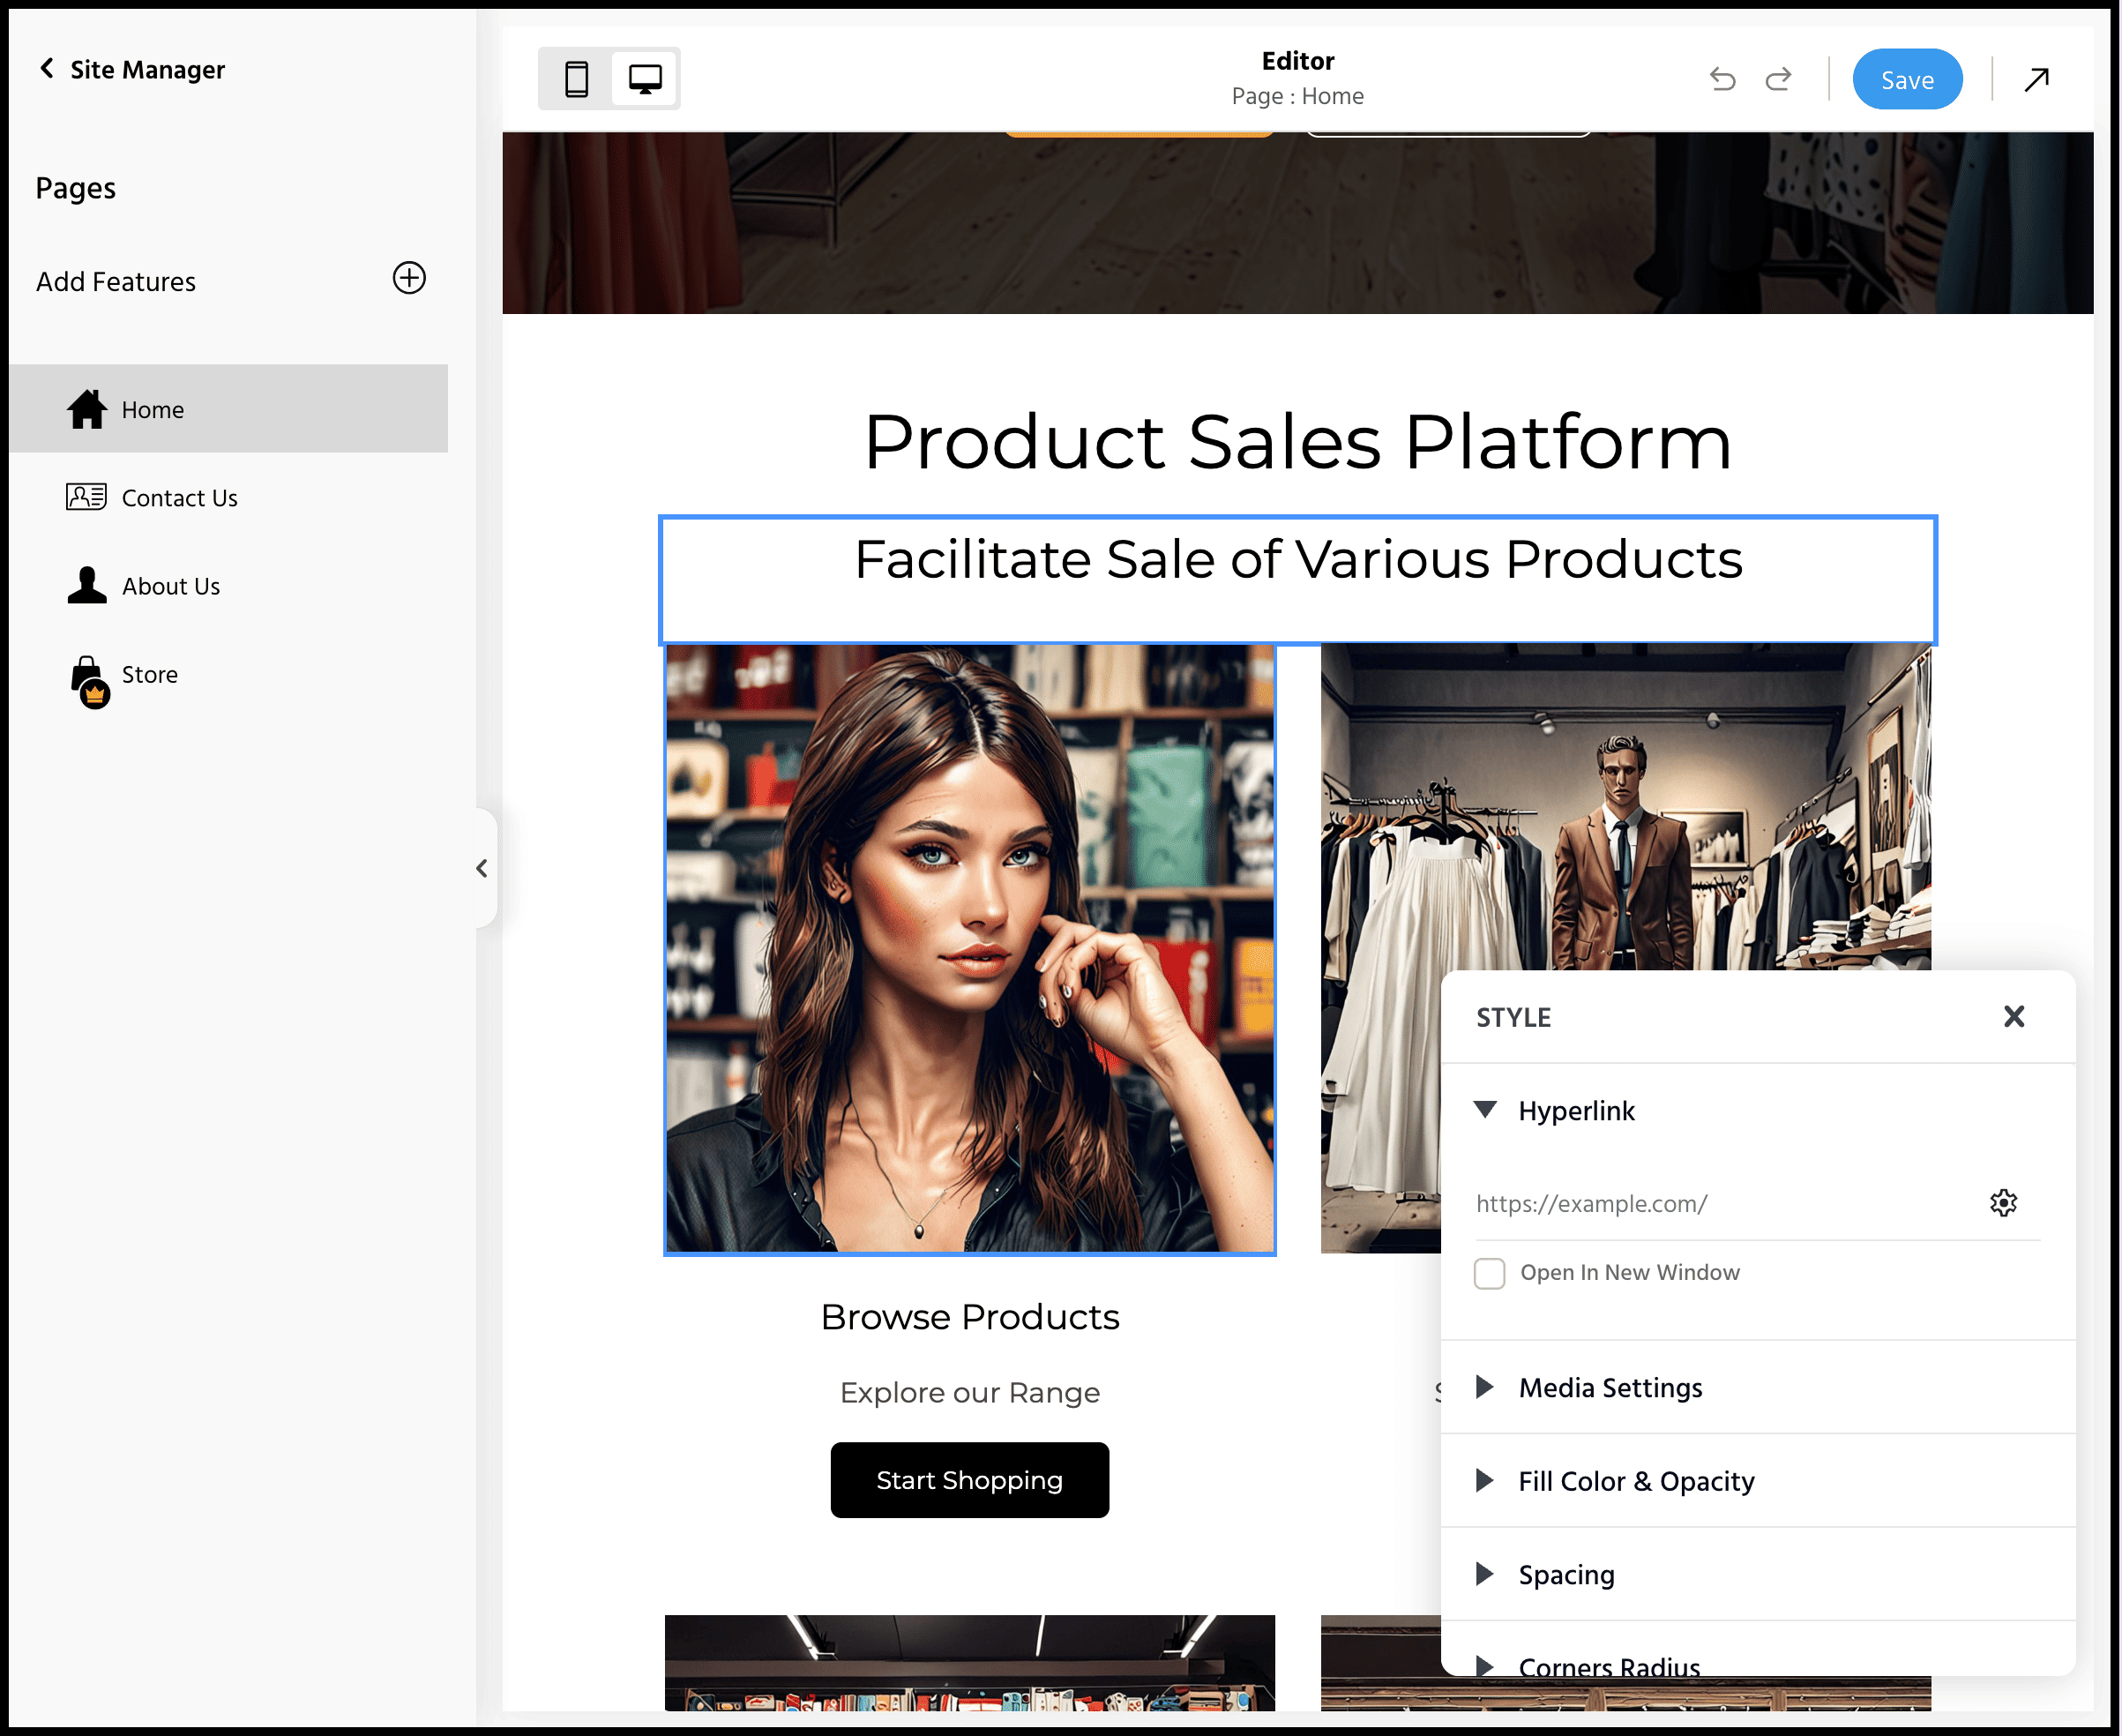Open site preview with arrow icon
Screen dimensions: 2122x1736
click(2036, 79)
